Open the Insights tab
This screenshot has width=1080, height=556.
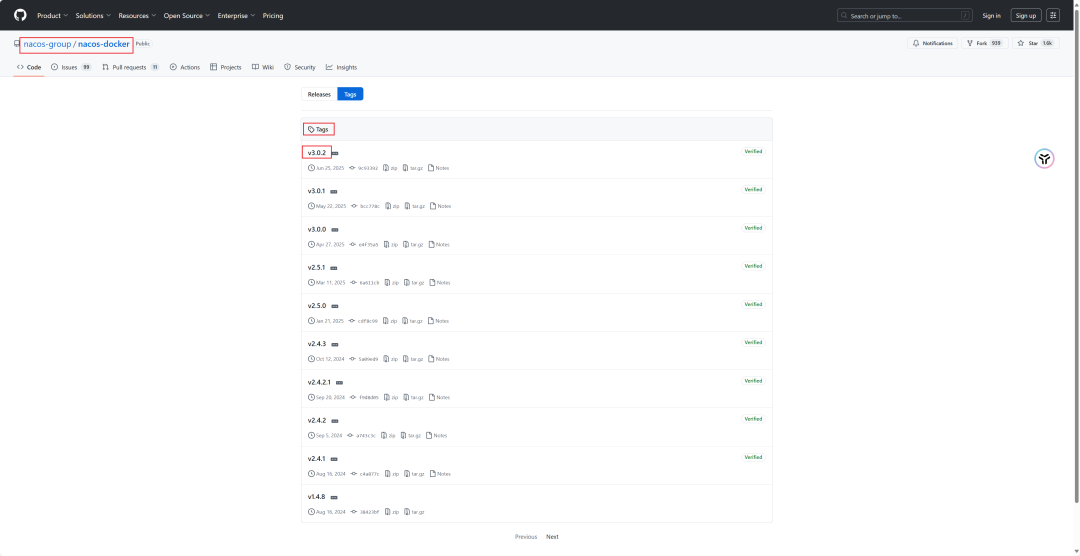click(342, 68)
